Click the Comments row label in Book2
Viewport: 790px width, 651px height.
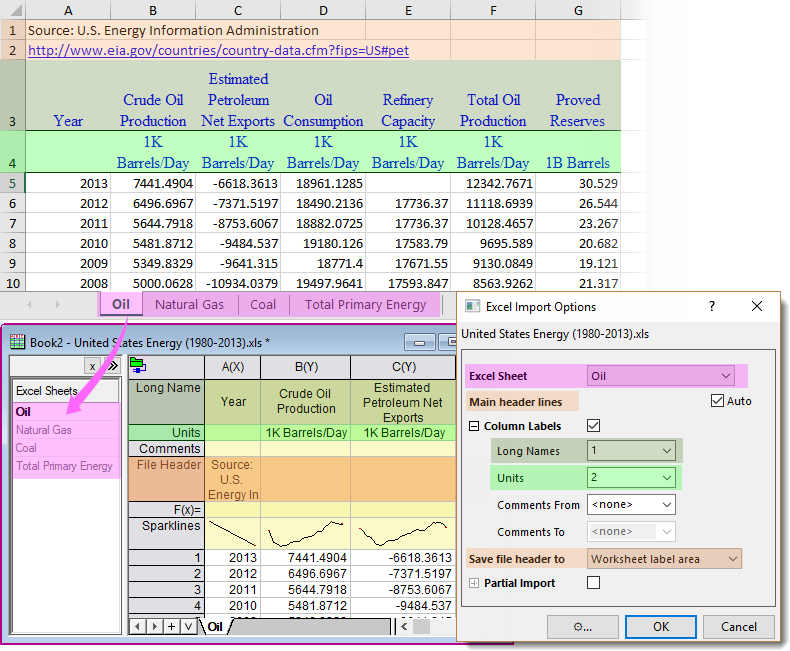[167, 448]
